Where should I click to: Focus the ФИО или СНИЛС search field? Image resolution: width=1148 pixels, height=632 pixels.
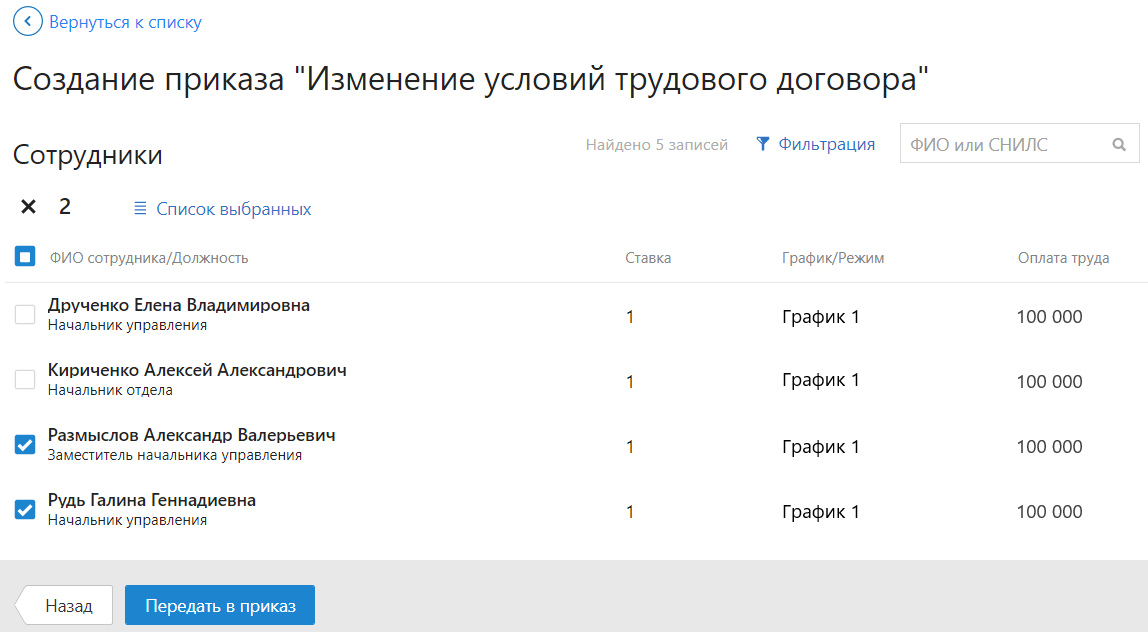(x=1019, y=144)
